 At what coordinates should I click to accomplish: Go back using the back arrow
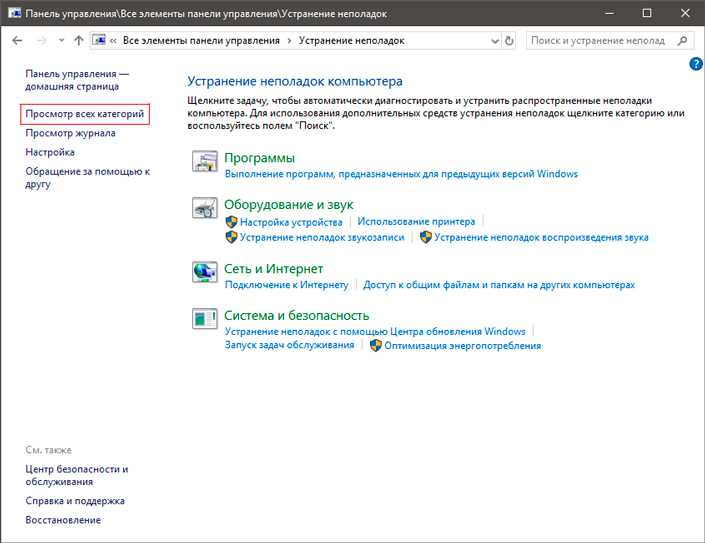click(17, 41)
